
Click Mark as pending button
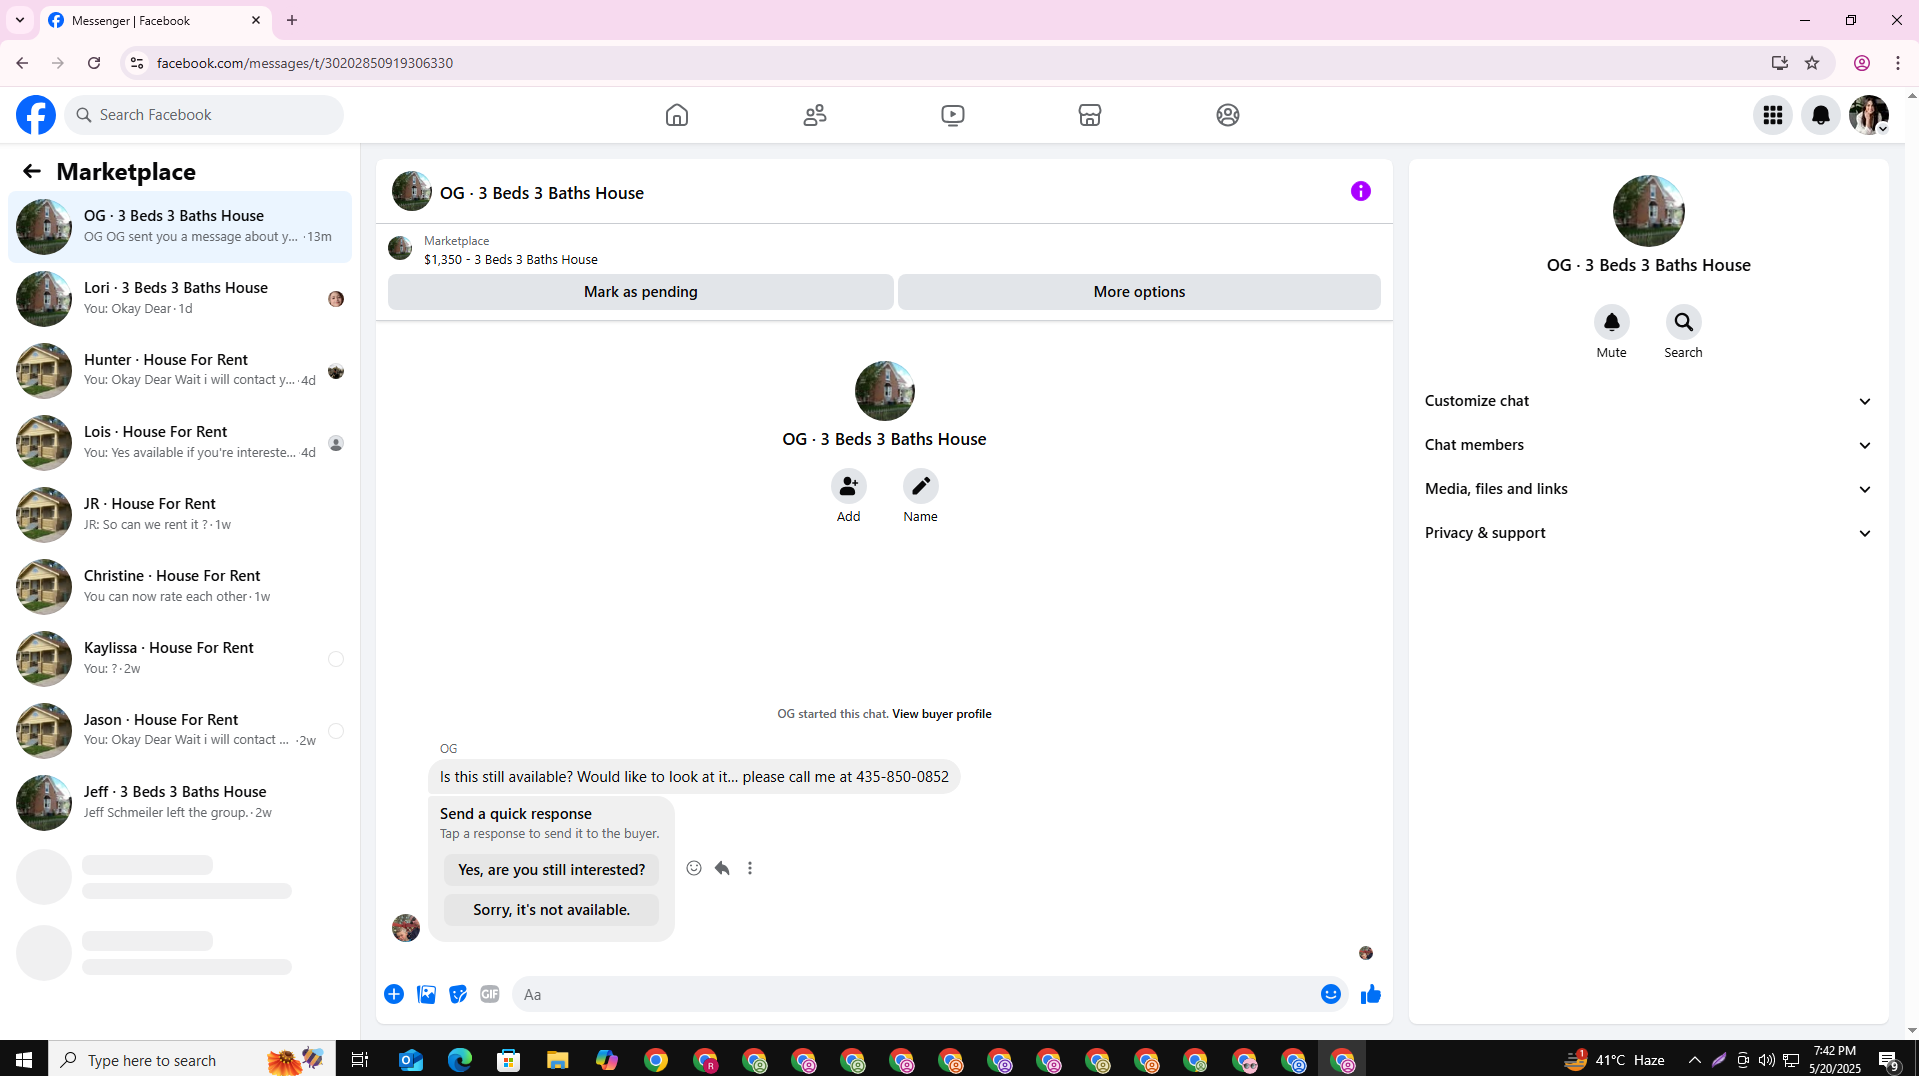click(x=640, y=292)
